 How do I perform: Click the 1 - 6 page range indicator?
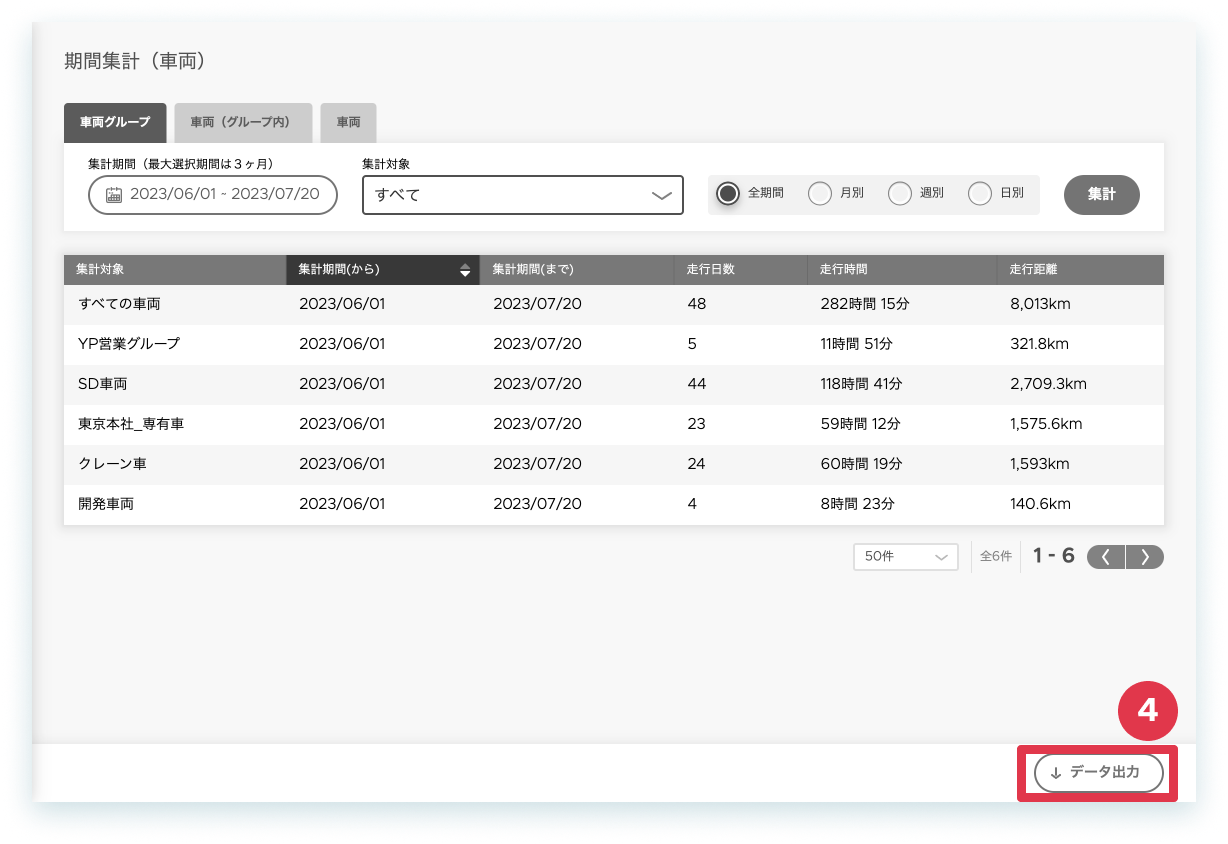pyautogui.click(x=1054, y=556)
